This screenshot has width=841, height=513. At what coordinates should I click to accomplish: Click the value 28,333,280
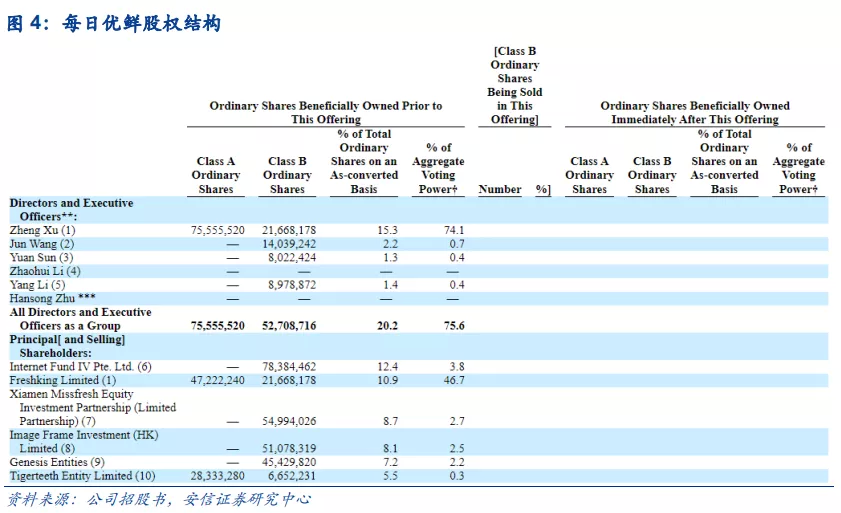[218, 476]
